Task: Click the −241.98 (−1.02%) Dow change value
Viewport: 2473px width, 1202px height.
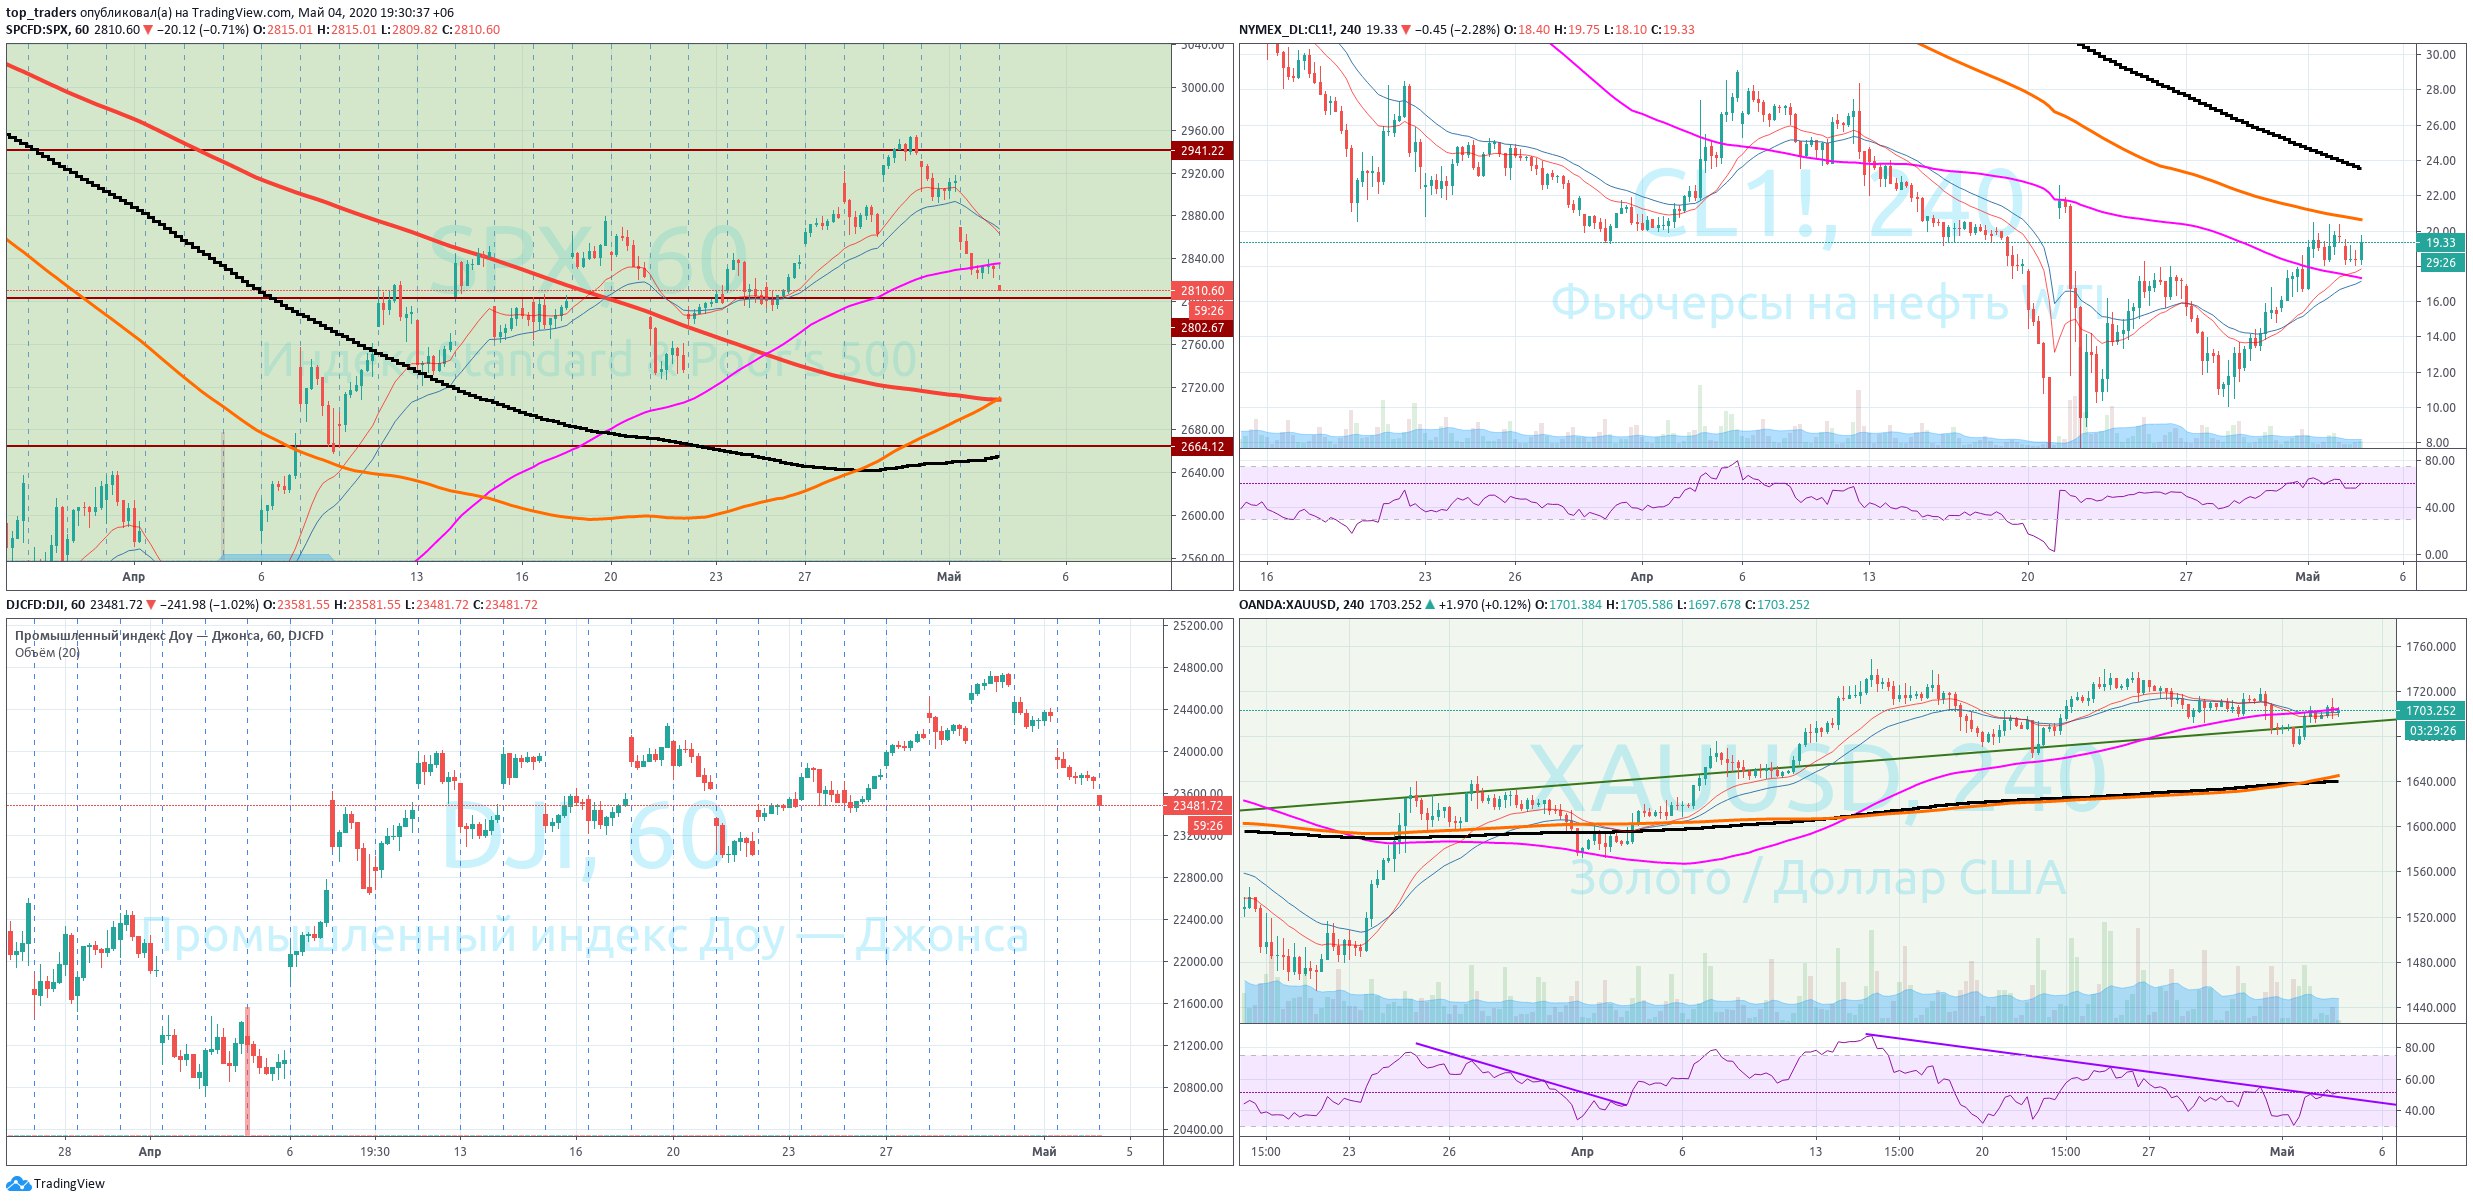Action: (x=208, y=605)
